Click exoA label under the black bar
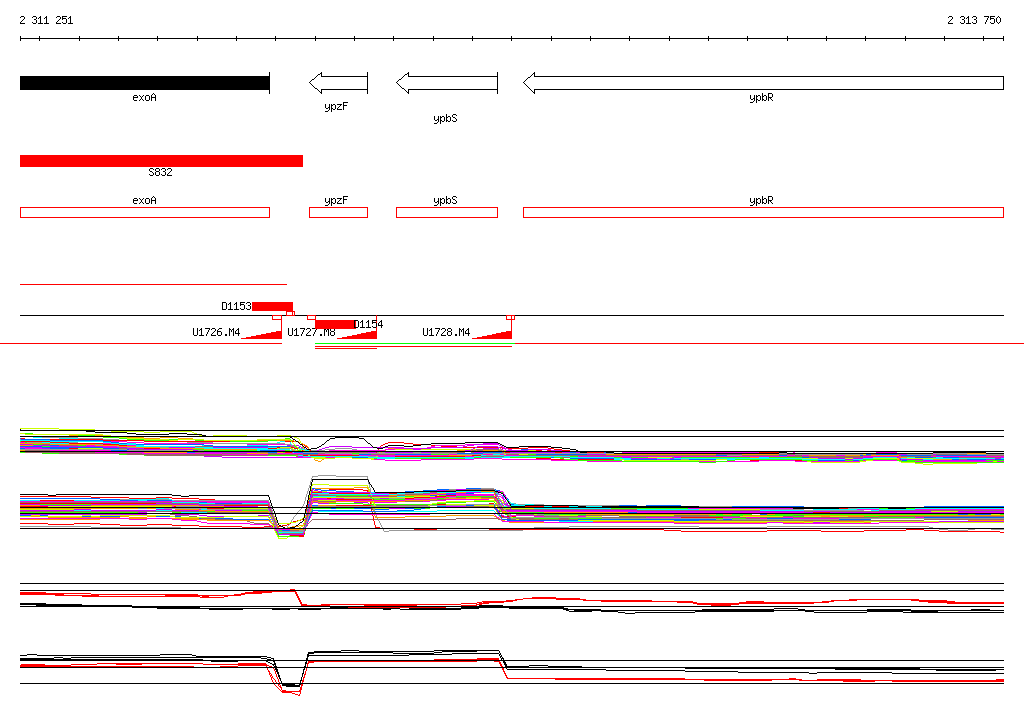This screenshot has width=1024, height=714. [144, 97]
